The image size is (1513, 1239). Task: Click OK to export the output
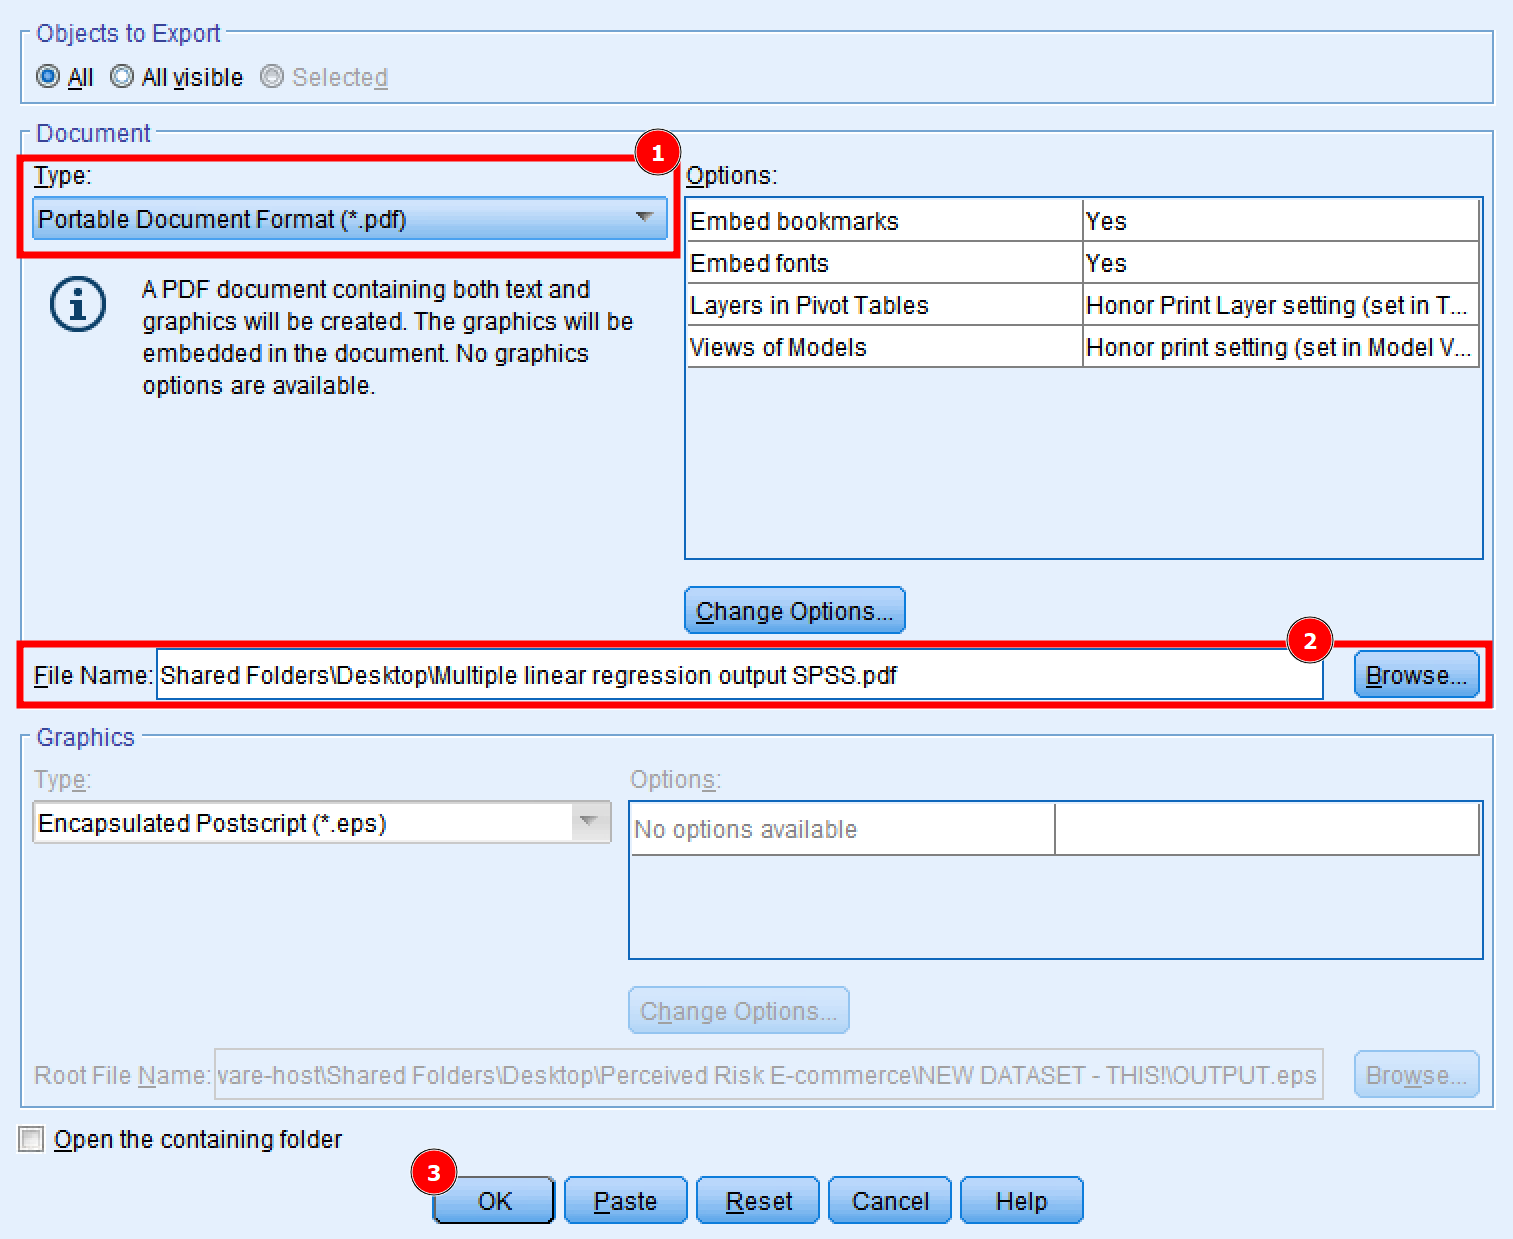click(x=492, y=1200)
